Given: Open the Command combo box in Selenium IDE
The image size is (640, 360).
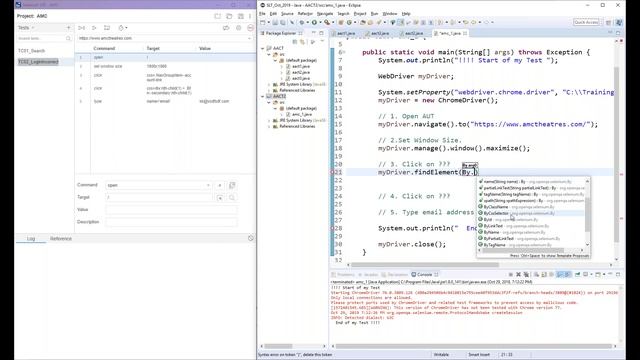Looking at the screenshot, I should 159,185.
